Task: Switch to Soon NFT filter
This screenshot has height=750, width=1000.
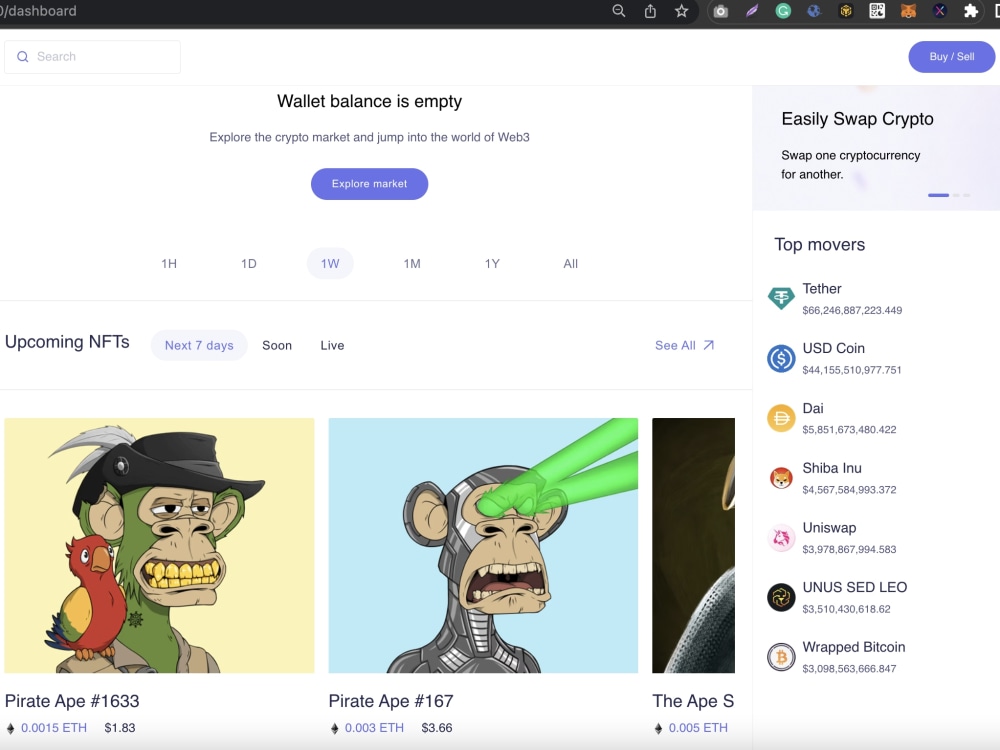Action: [277, 345]
